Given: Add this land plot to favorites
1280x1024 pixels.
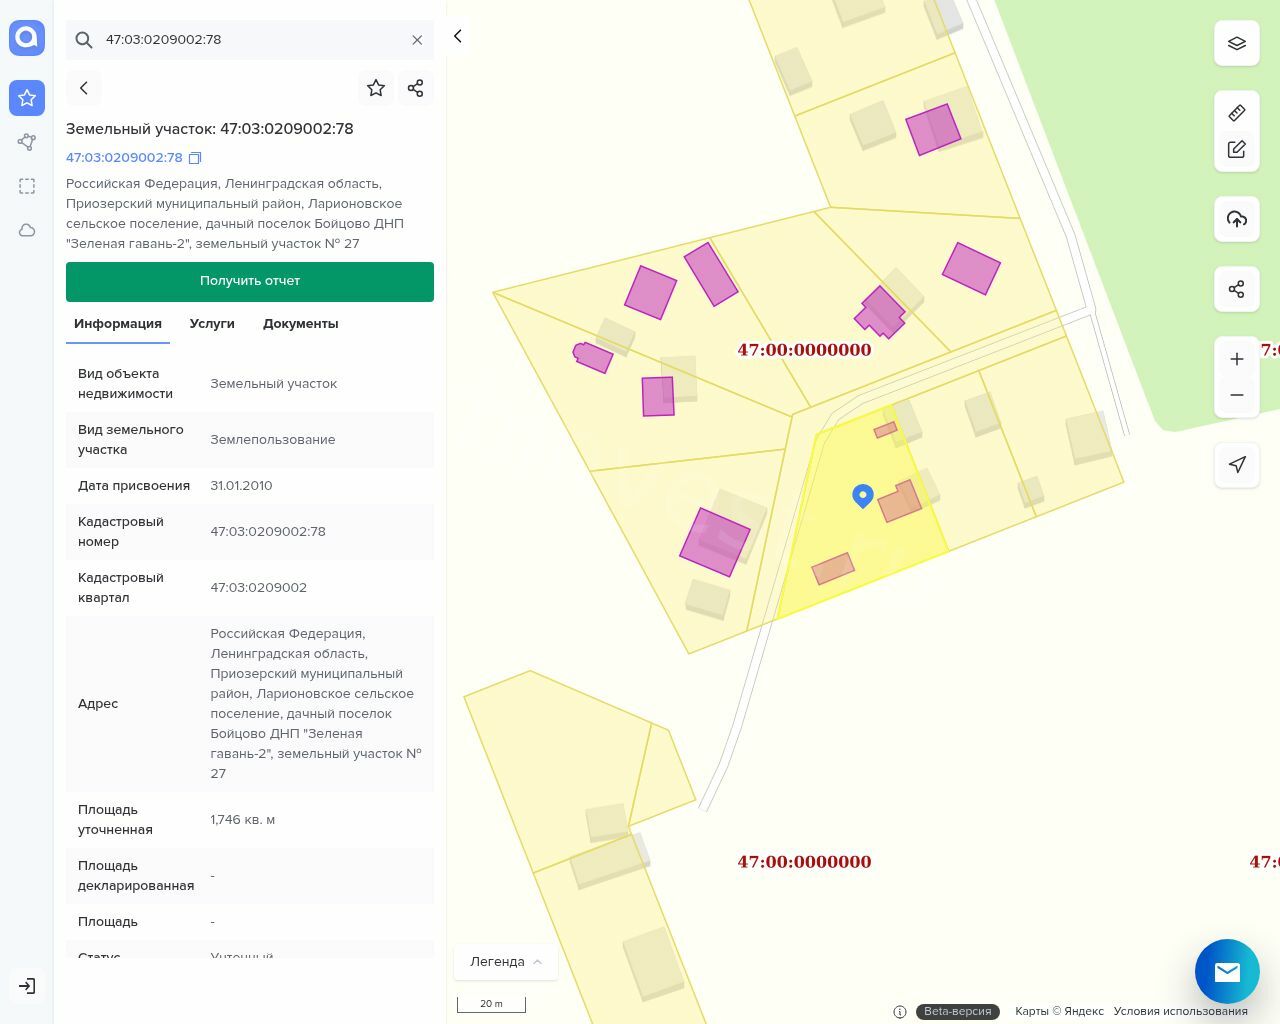Looking at the screenshot, I should coord(376,88).
